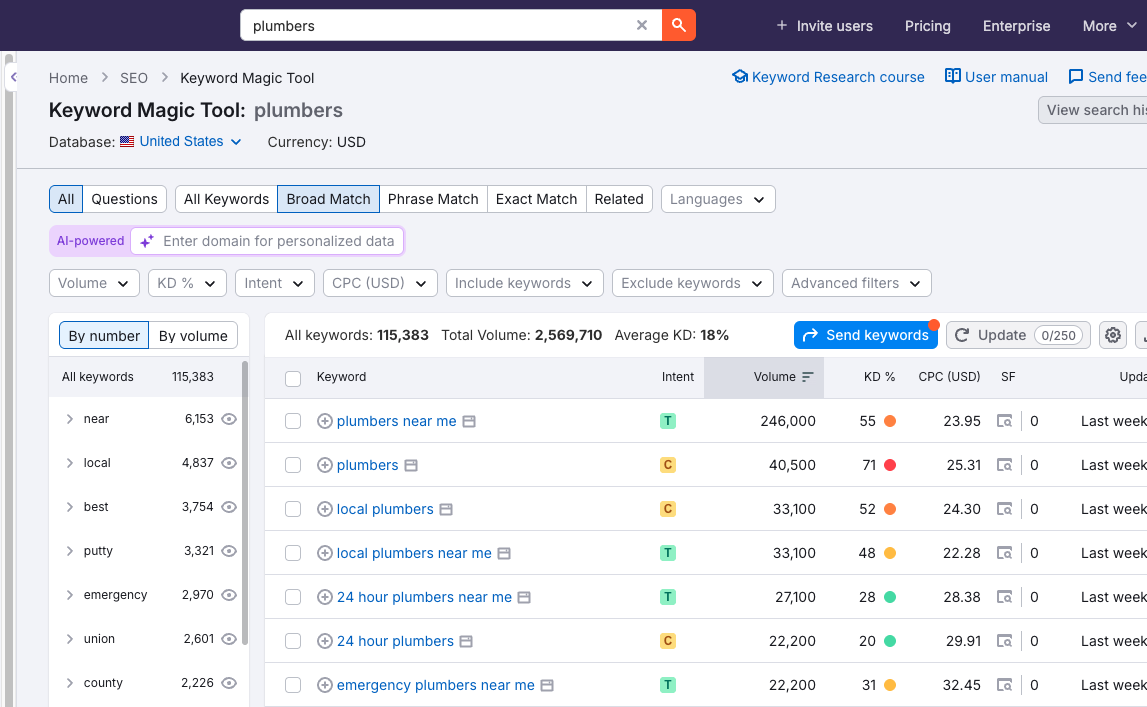Switch groups to By volume

tap(193, 336)
